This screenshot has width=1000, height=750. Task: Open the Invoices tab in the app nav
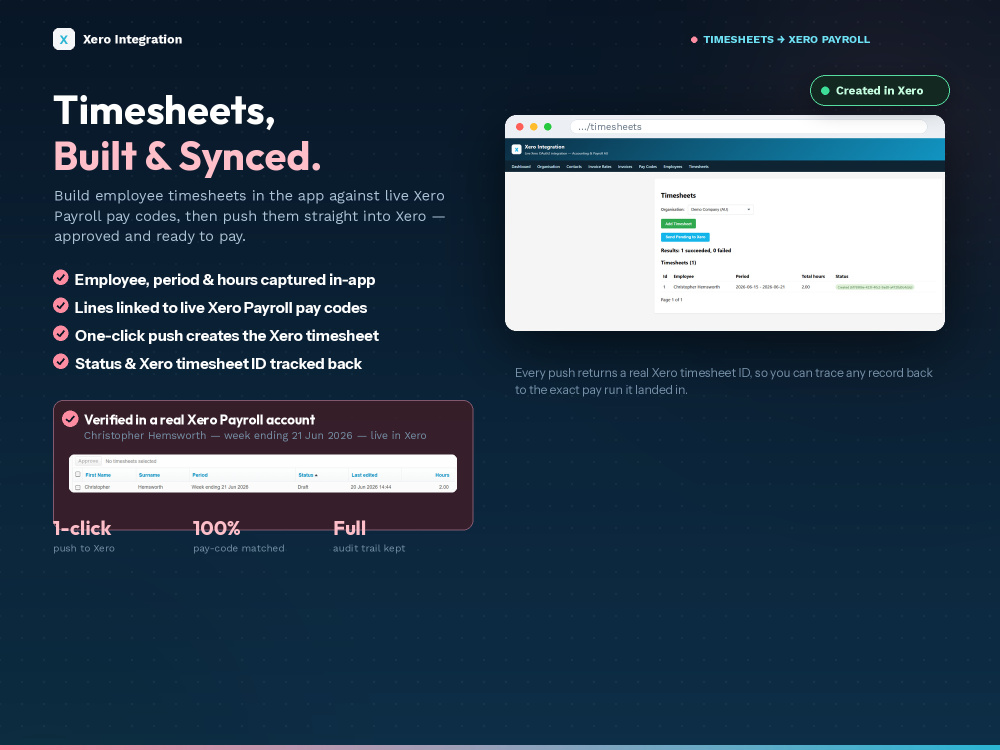(x=625, y=166)
